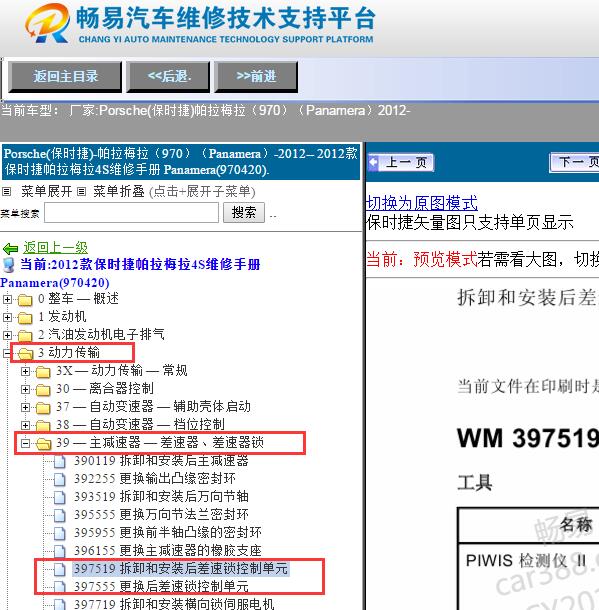Open 397719 拆卸和安装横向锁伺服电机
599x610 pixels.
click(x=174, y=604)
